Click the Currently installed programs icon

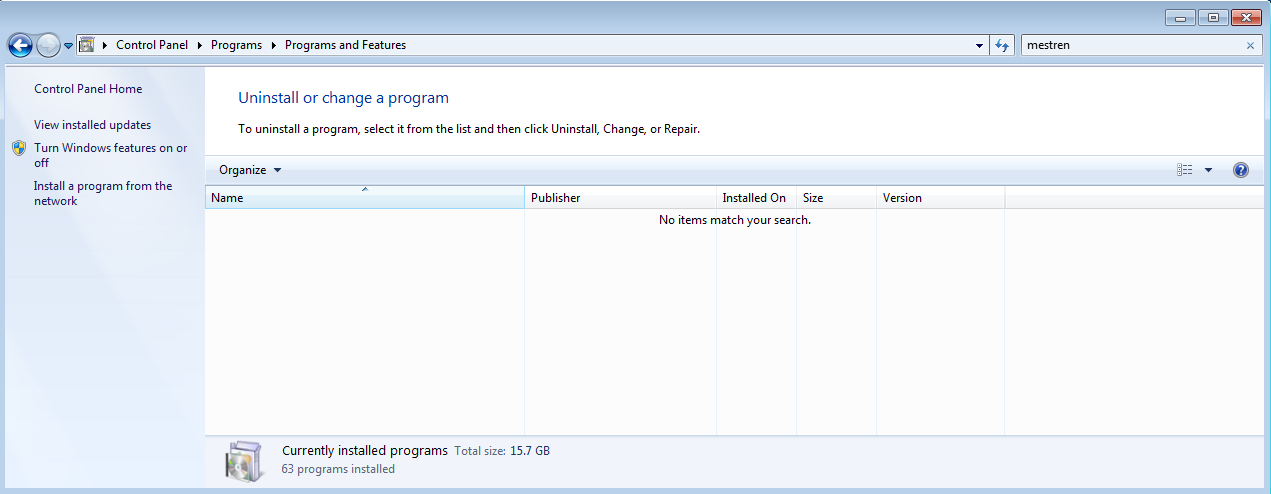click(x=243, y=460)
